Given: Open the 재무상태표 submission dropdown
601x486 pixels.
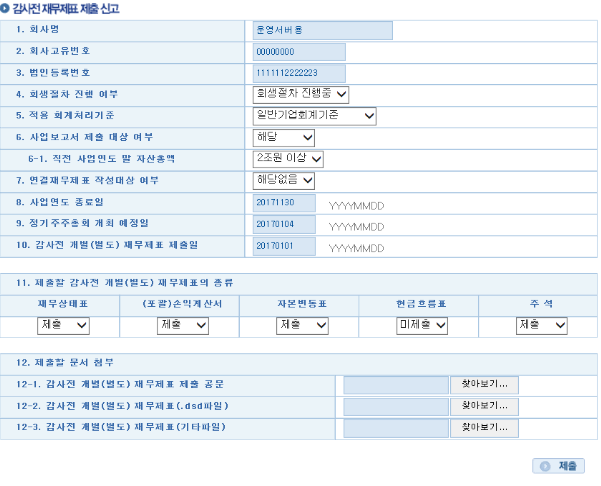Looking at the screenshot, I should (x=64, y=325).
